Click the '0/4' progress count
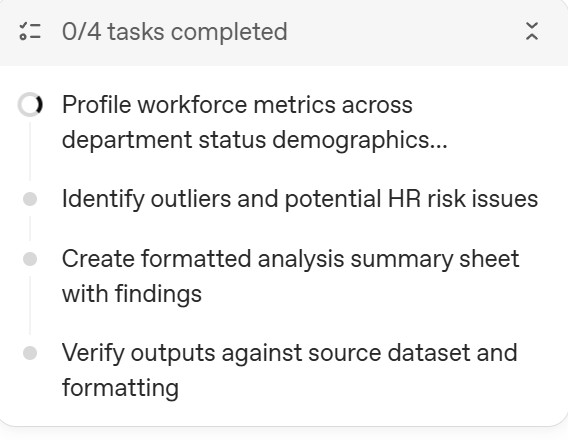This screenshot has height=440, width=568. (82, 32)
